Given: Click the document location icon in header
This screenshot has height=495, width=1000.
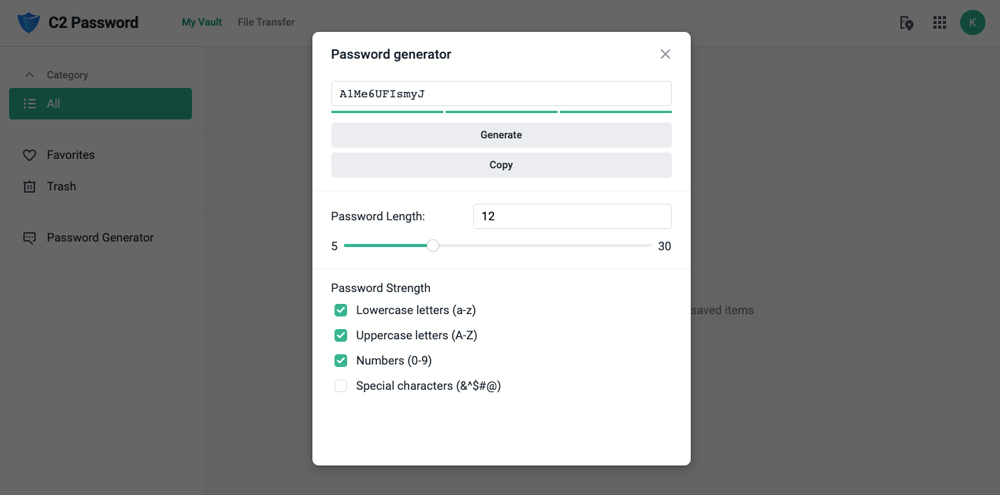Looking at the screenshot, I should [906, 23].
